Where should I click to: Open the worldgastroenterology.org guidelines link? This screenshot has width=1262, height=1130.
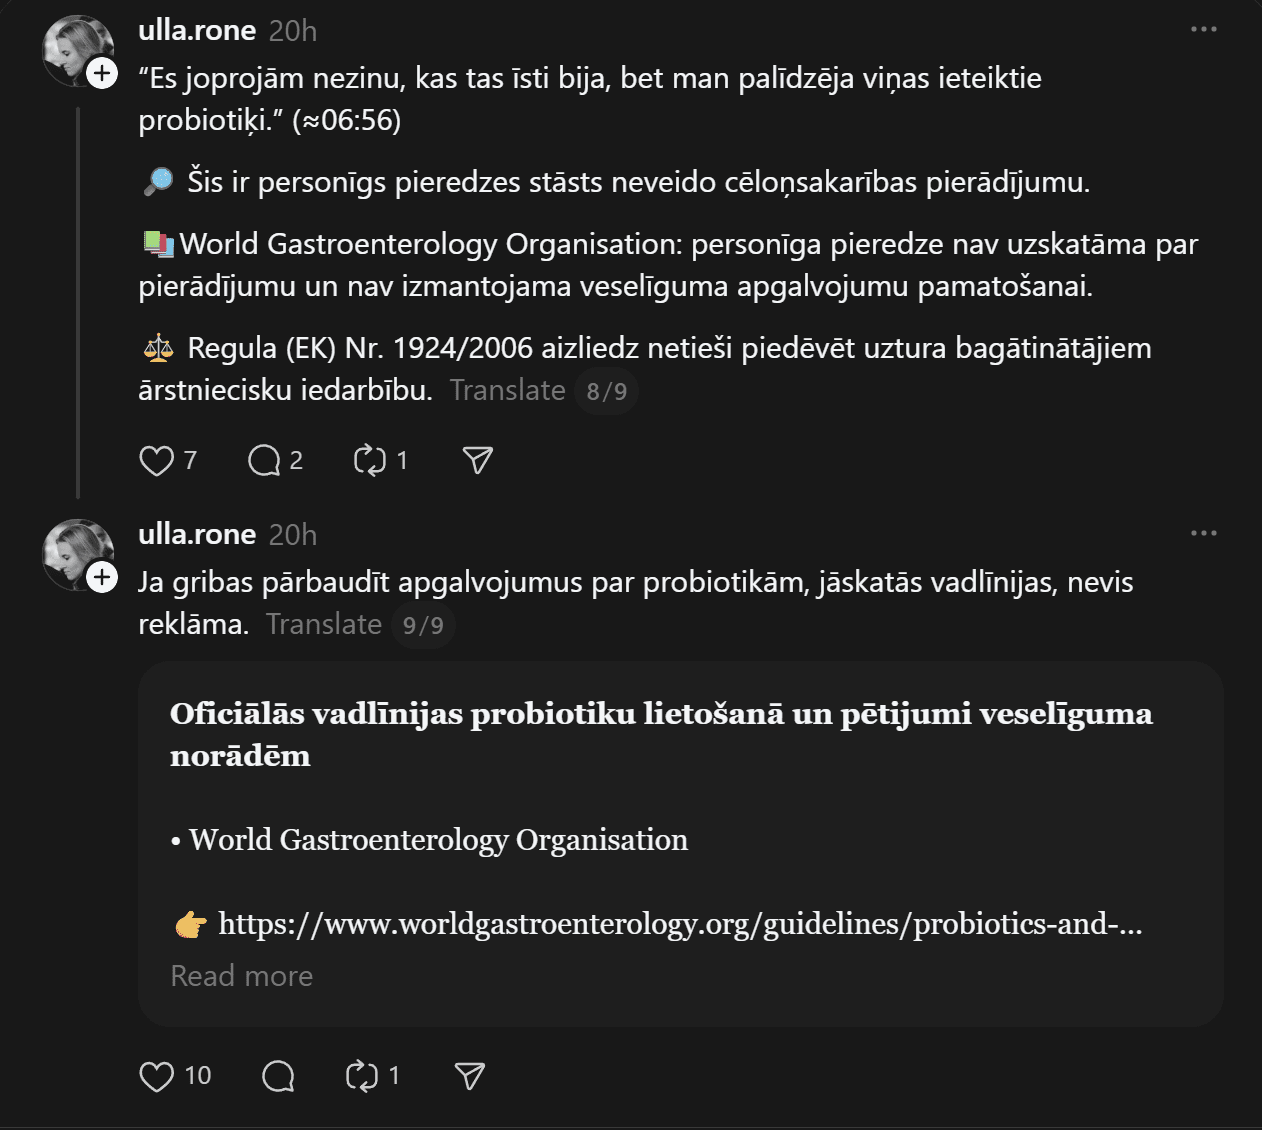click(x=680, y=924)
